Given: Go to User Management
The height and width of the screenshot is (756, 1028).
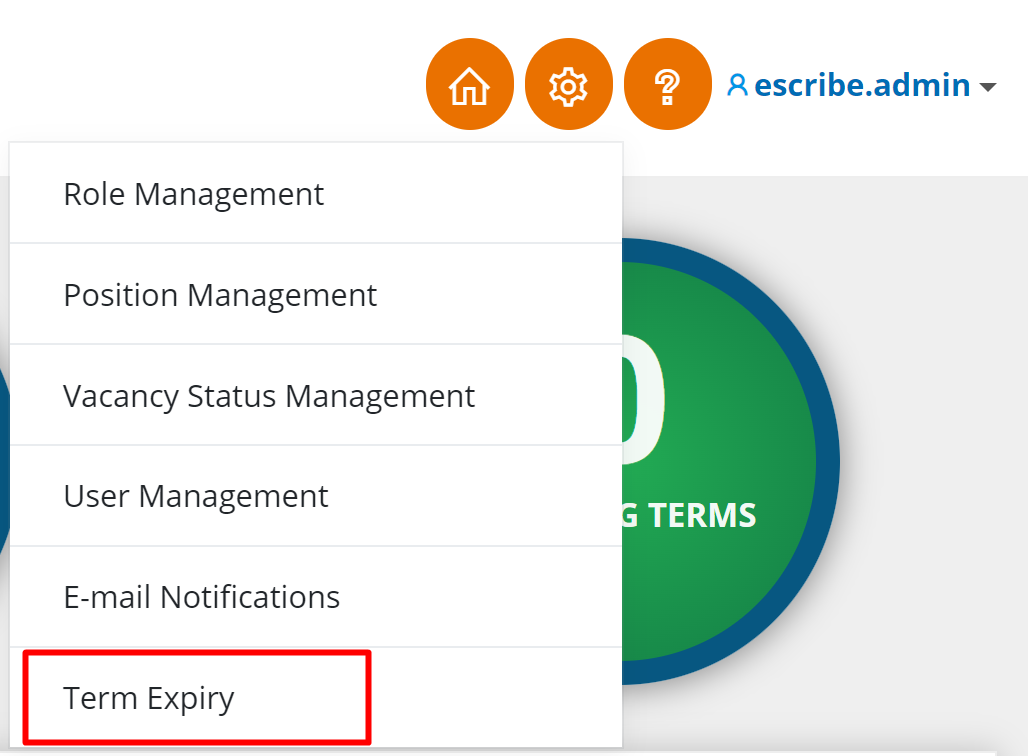Looking at the screenshot, I should point(196,496).
